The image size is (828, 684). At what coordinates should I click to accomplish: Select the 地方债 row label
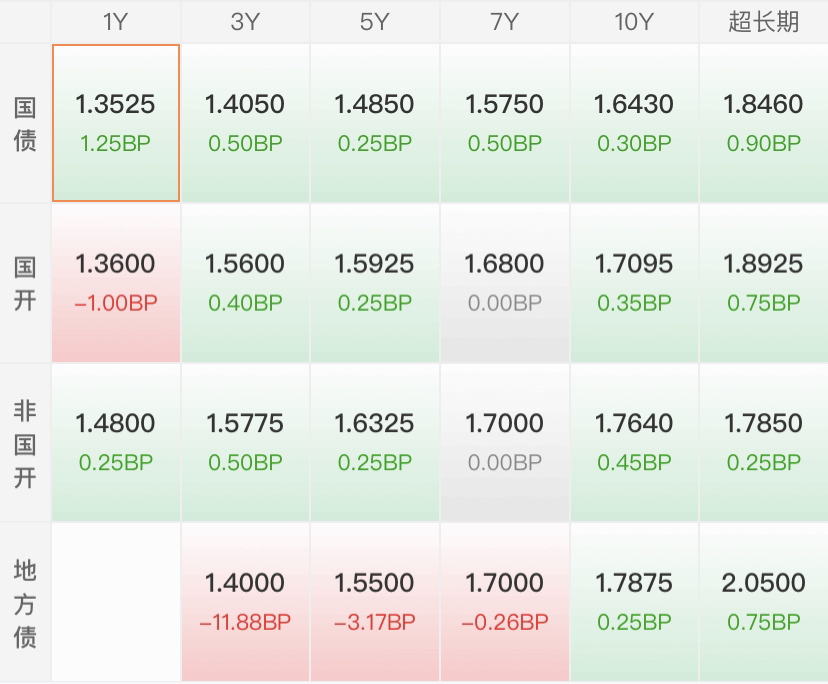(x=25, y=602)
